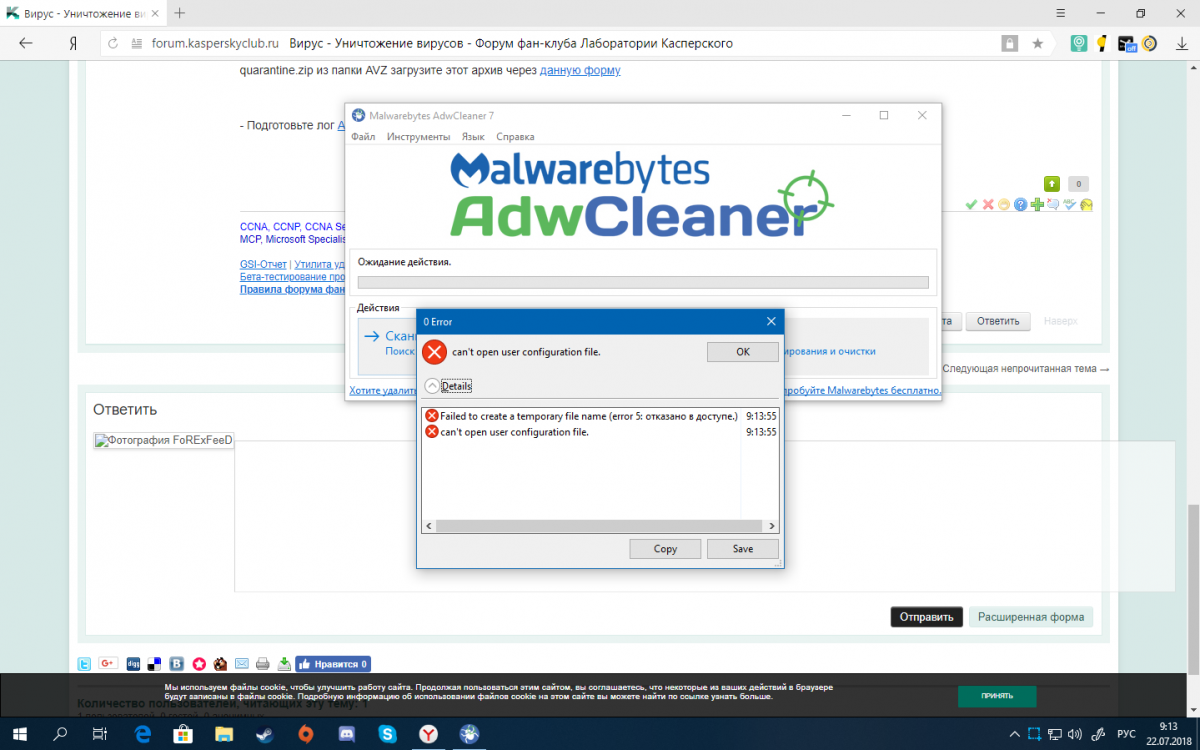Click the green checkmark post icon
The height and width of the screenshot is (750, 1200).
tap(971, 204)
